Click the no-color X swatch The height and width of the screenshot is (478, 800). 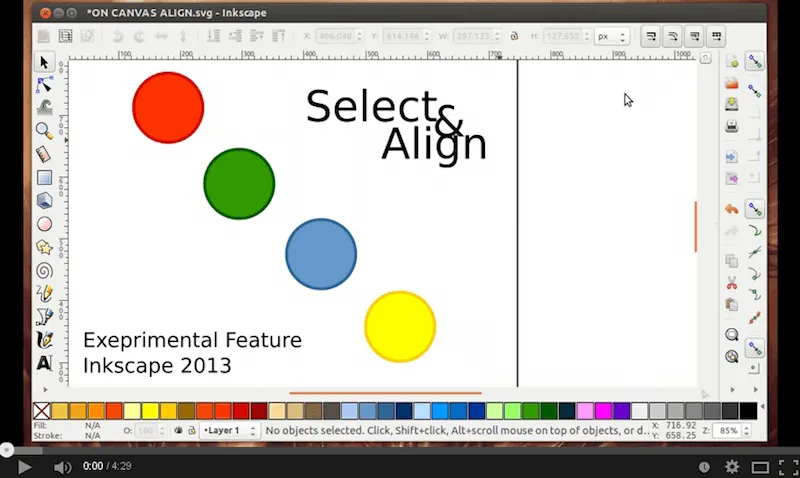coord(42,411)
